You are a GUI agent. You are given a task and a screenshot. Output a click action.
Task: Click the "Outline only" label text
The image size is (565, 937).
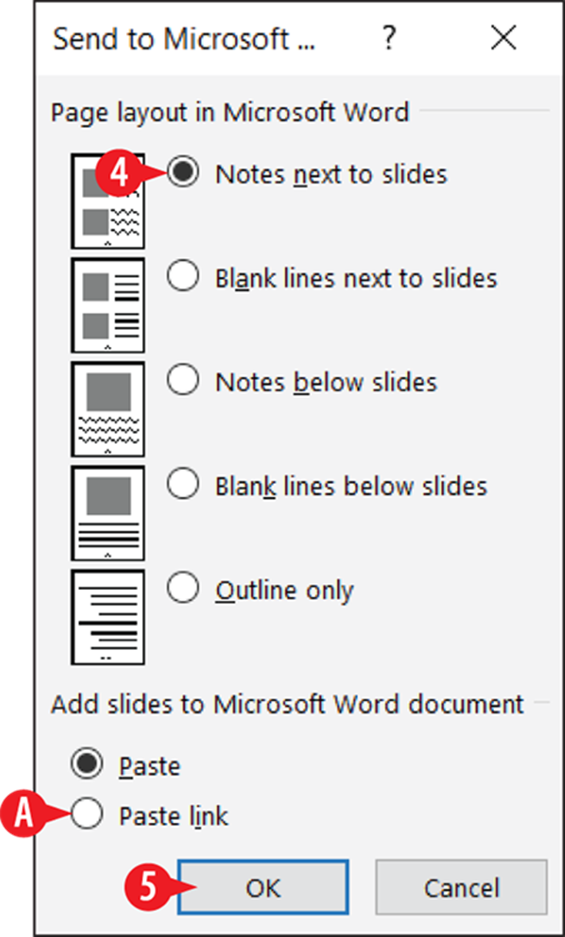pyautogui.click(x=285, y=590)
